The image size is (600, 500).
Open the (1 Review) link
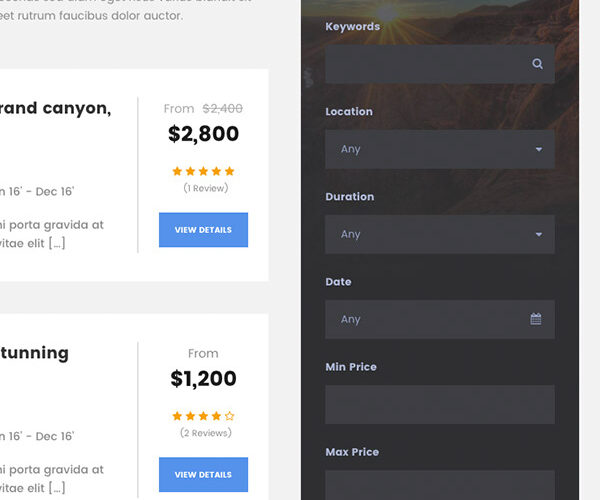206,188
